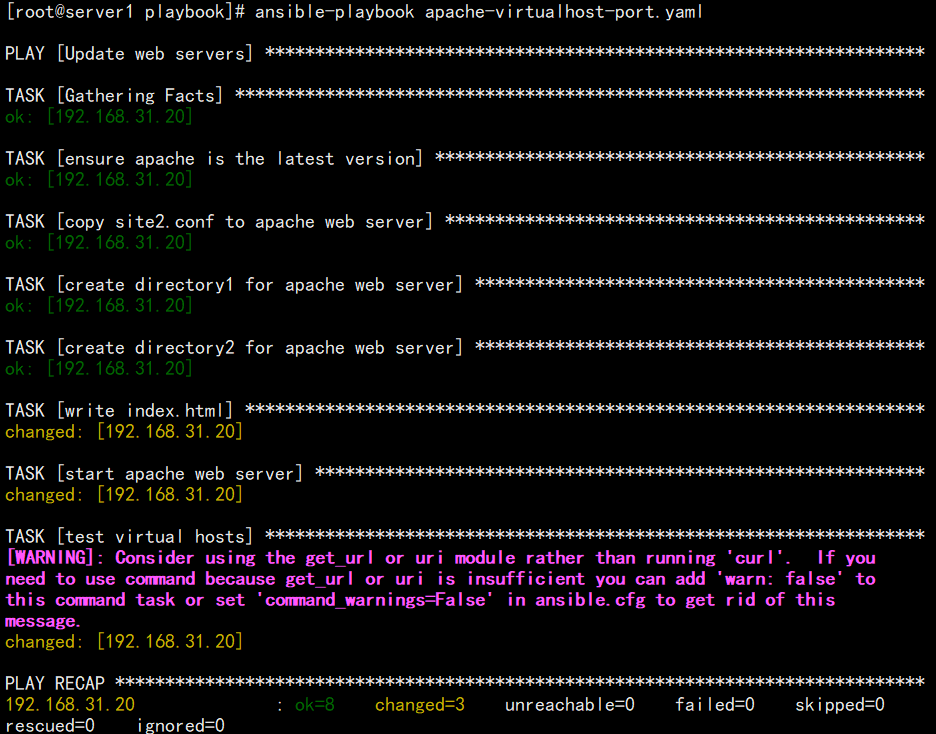Click host 192.168.31.20 in the recap line
This screenshot has width=936, height=734.
70,705
